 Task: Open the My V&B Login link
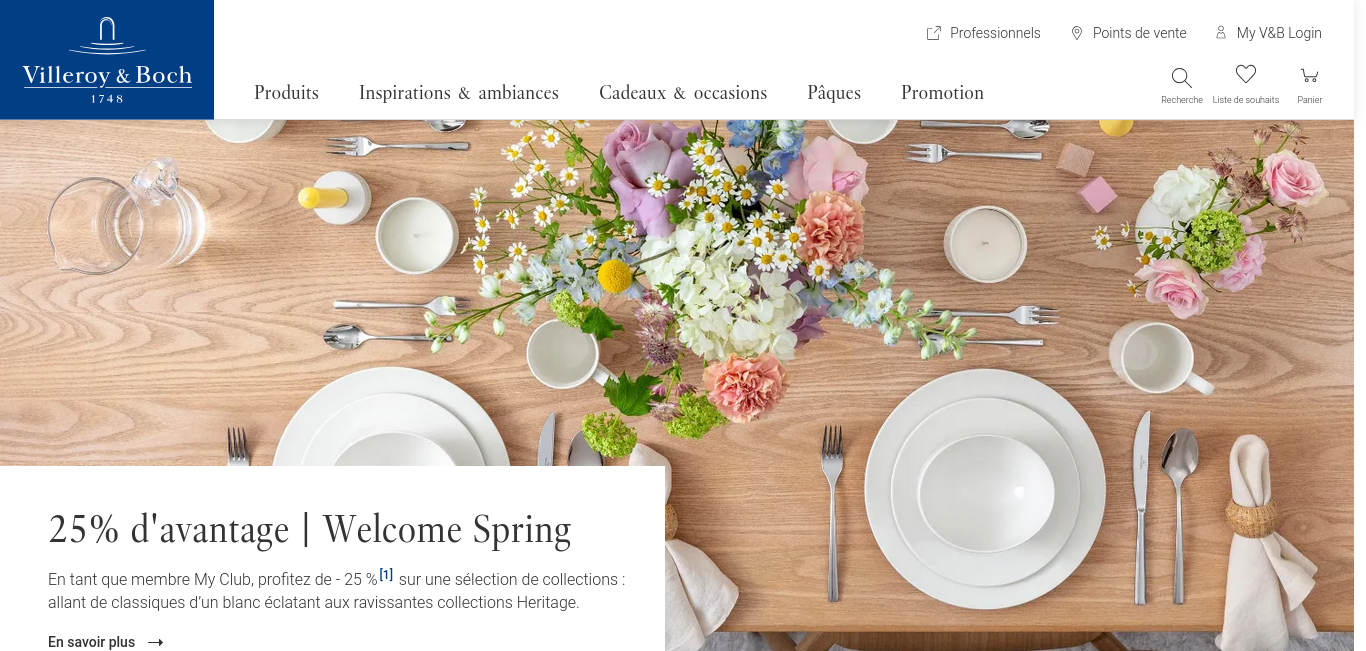point(1279,33)
